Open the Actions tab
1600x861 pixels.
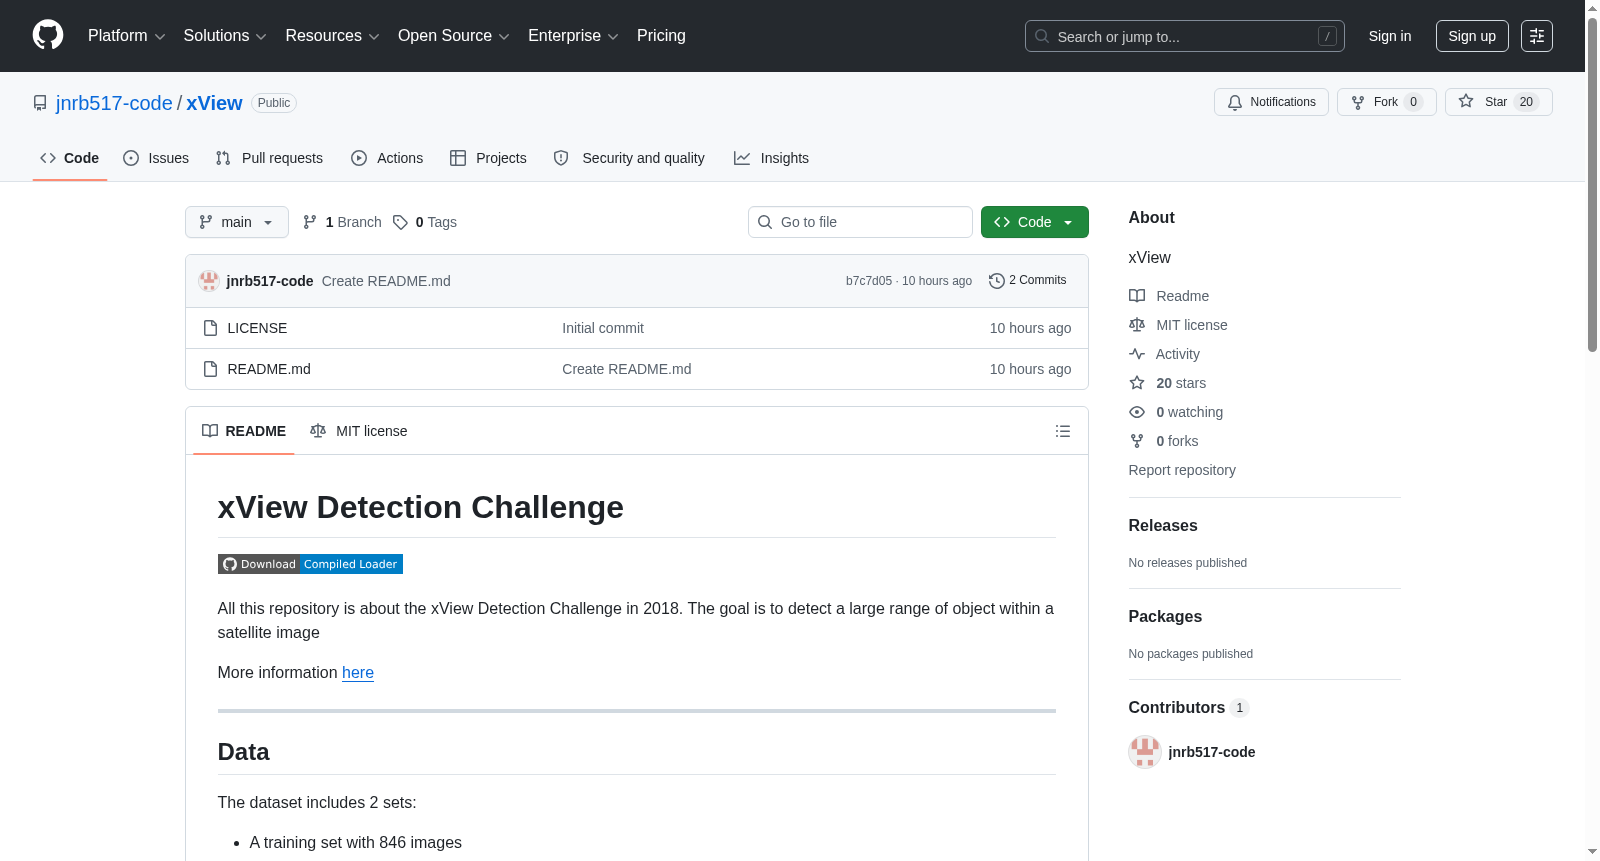click(387, 158)
